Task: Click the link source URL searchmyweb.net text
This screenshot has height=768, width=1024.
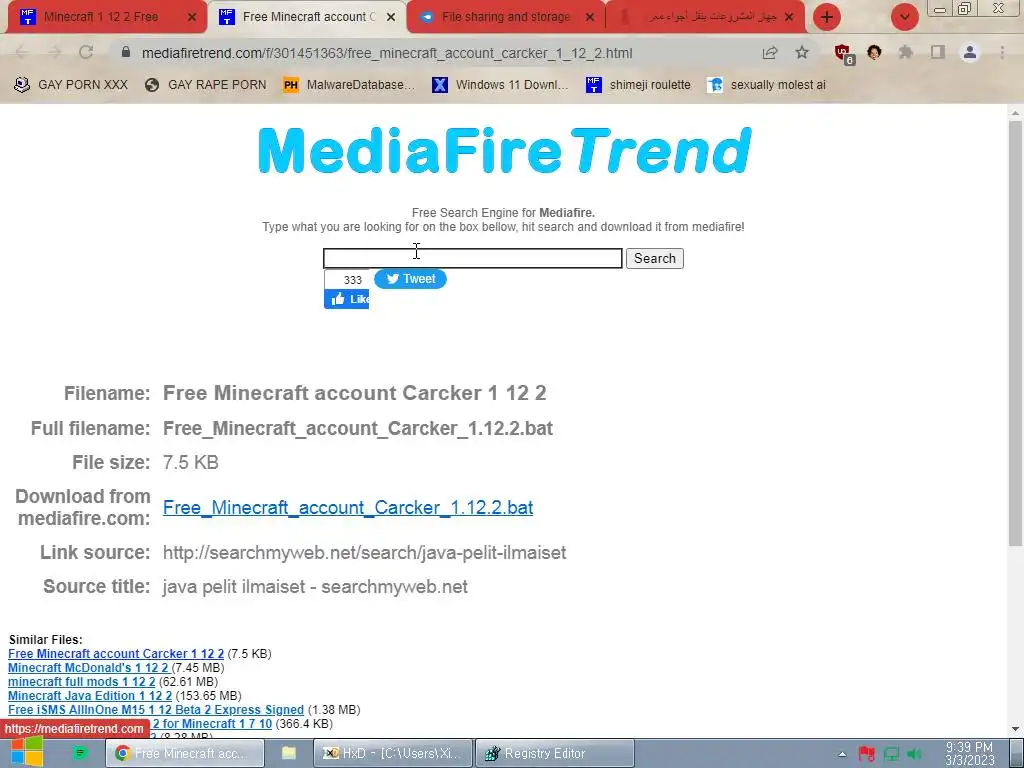Action: click(364, 552)
